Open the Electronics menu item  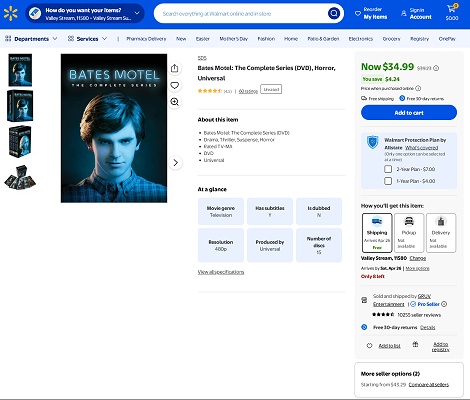[361, 39]
